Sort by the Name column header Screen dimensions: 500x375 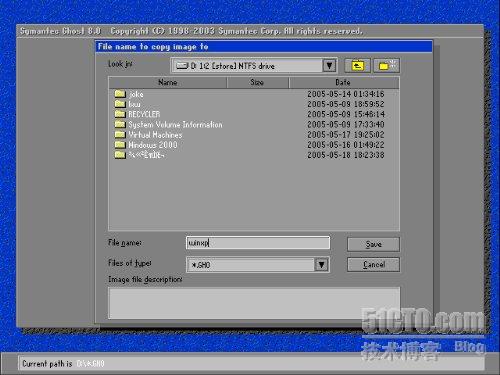(168, 82)
